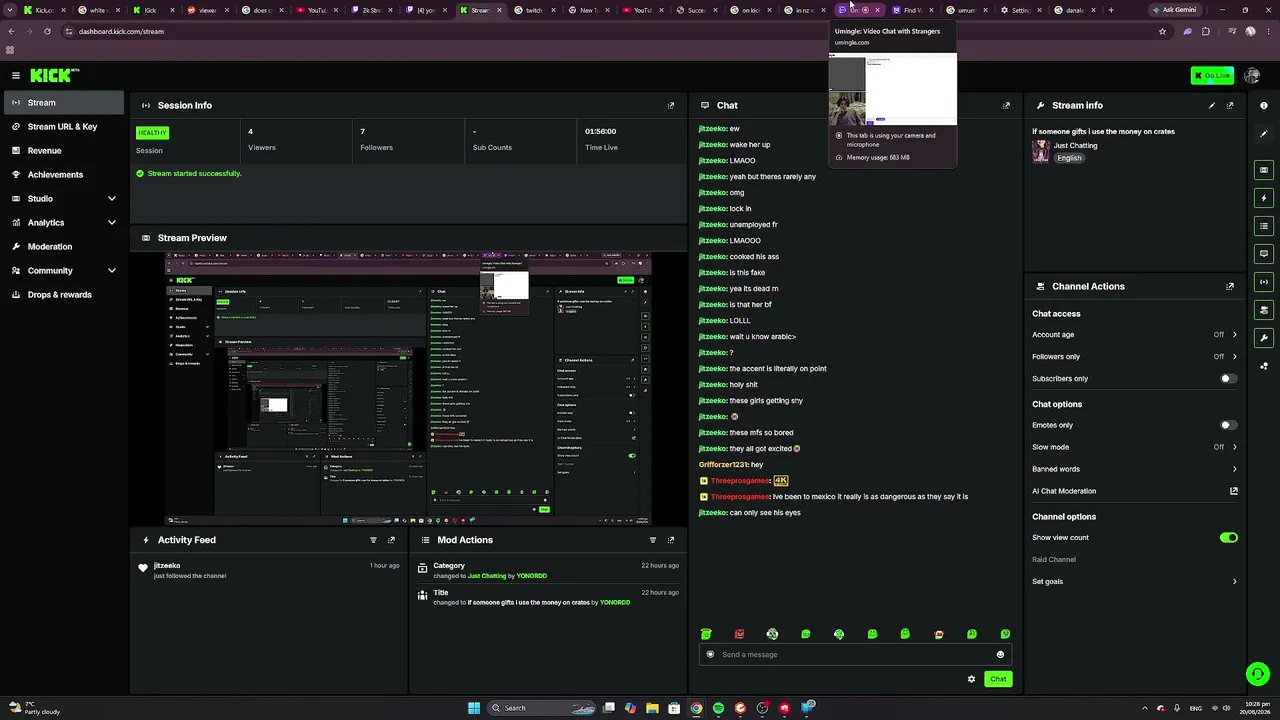1280x720 pixels.
Task: Open Account age chat access options
Action: [1135, 335]
